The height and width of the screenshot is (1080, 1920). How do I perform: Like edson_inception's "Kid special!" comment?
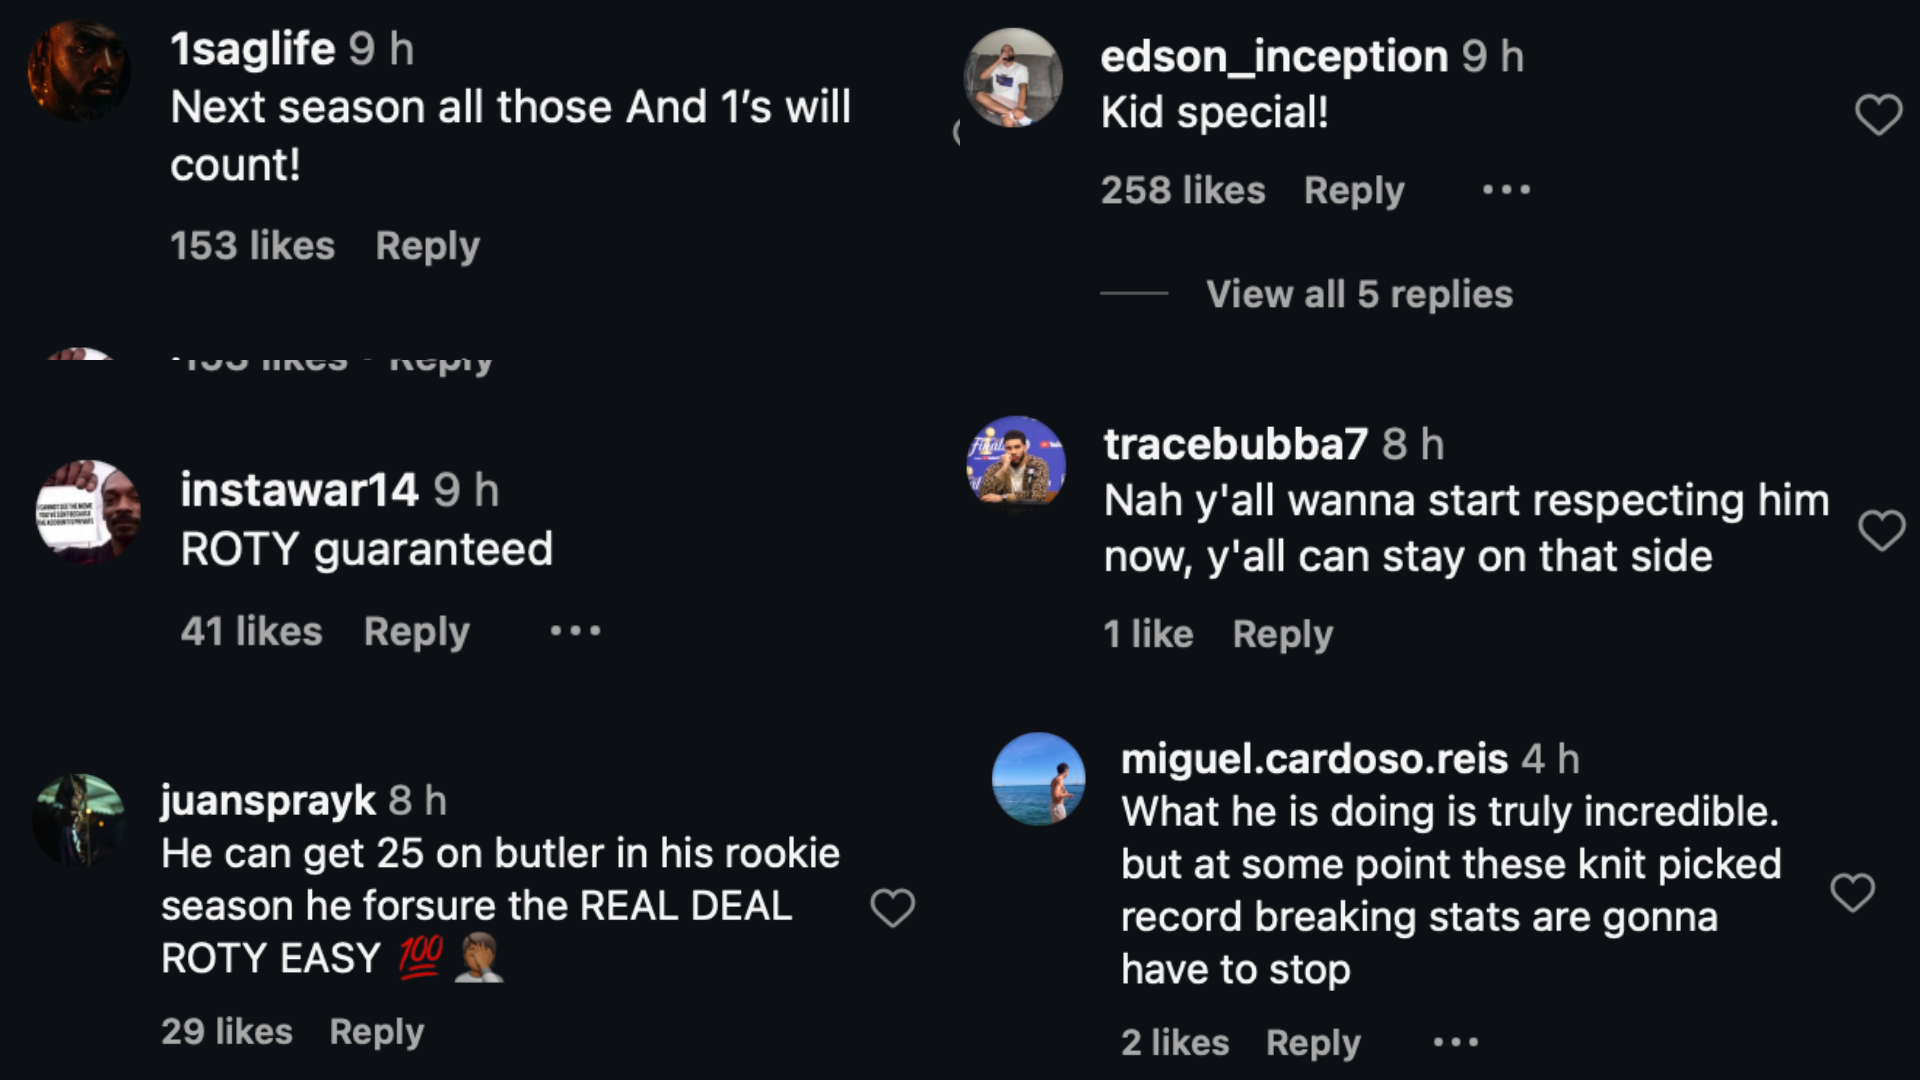(1878, 115)
